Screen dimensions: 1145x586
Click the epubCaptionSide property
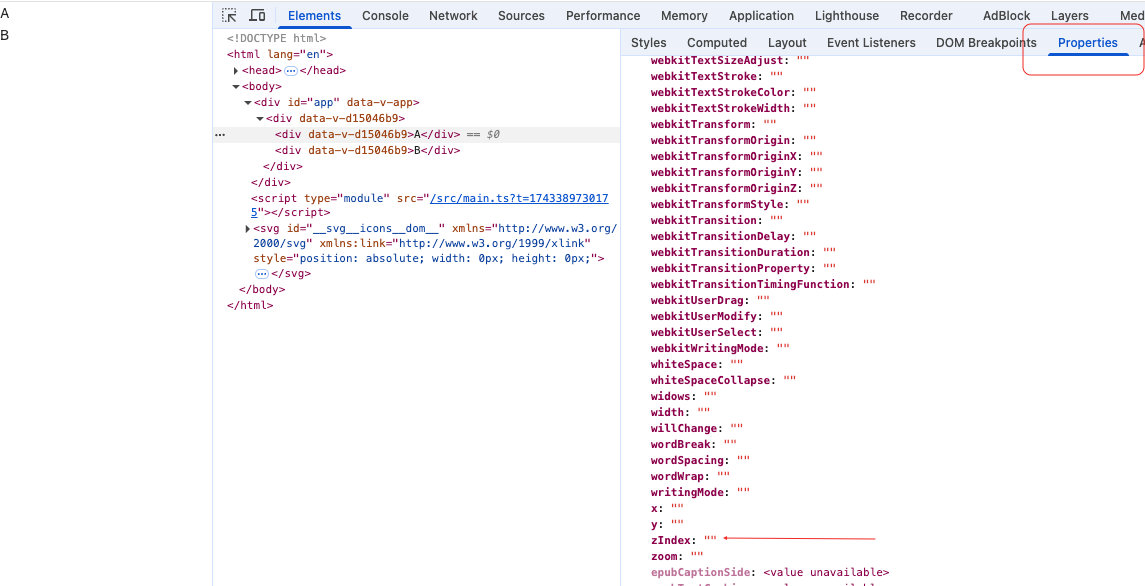(x=770, y=573)
